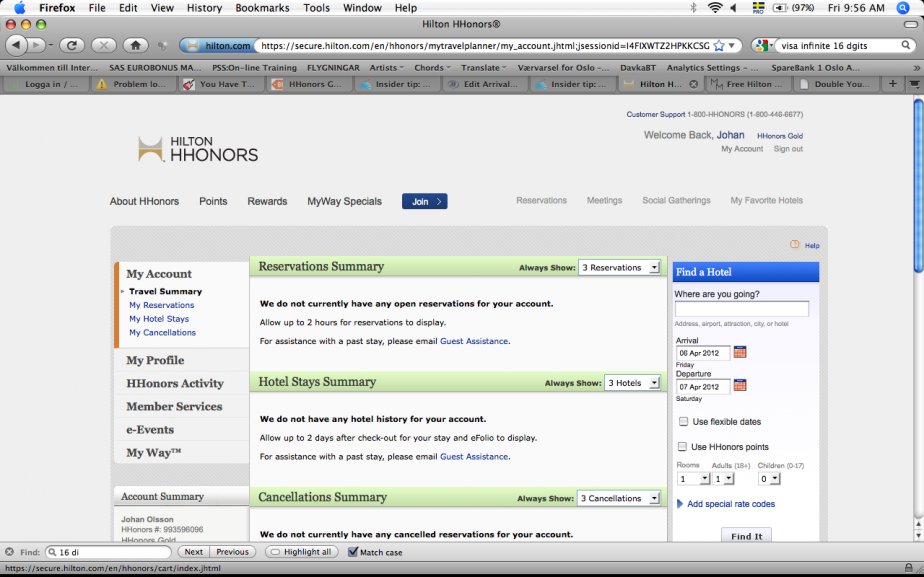The height and width of the screenshot is (577, 924).
Task: Find the next match with Next
Action: pos(193,552)
